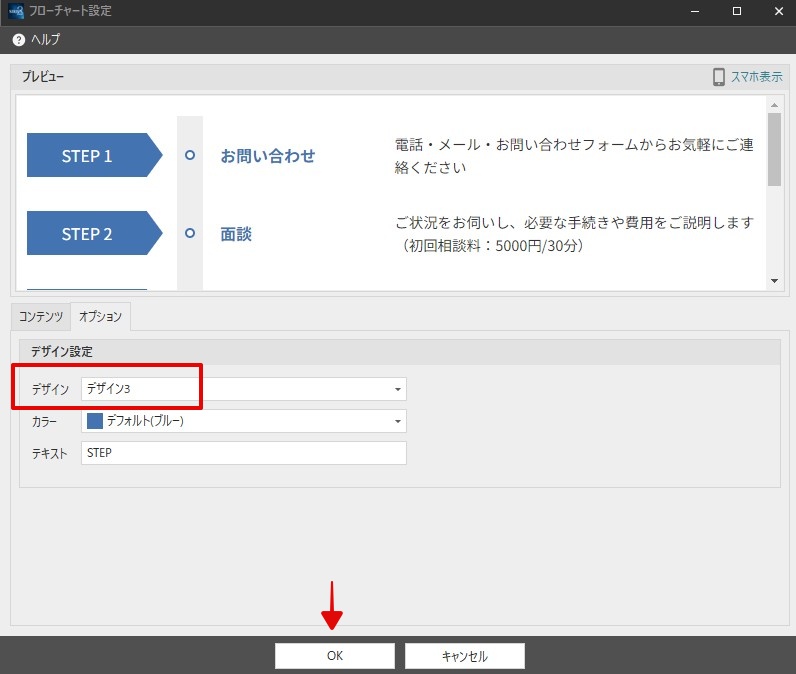This screenshot has width=796, height=674.
Task: Maximize the フローチャート設定 window
Action: pyautogui.click(x=737, y=11)
